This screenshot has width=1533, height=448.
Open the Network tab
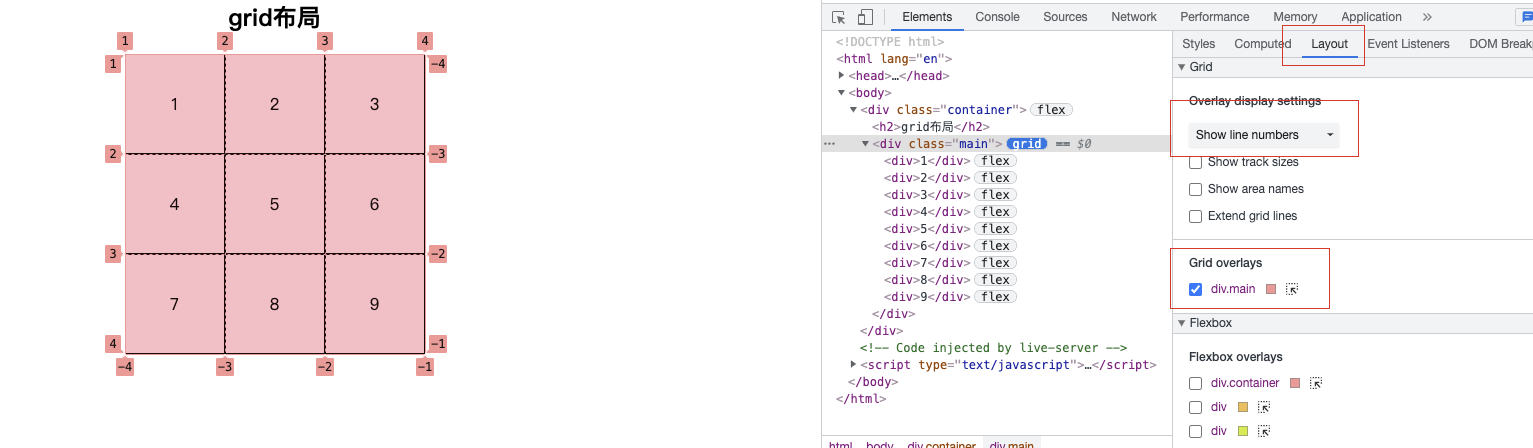tap(1134, 17)
